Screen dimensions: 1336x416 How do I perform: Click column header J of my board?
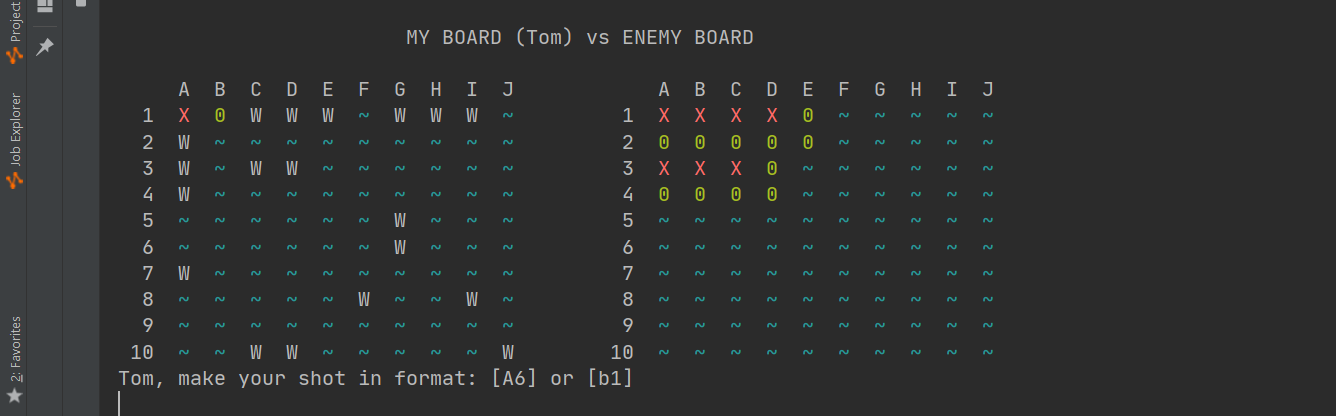coord(508,90)
